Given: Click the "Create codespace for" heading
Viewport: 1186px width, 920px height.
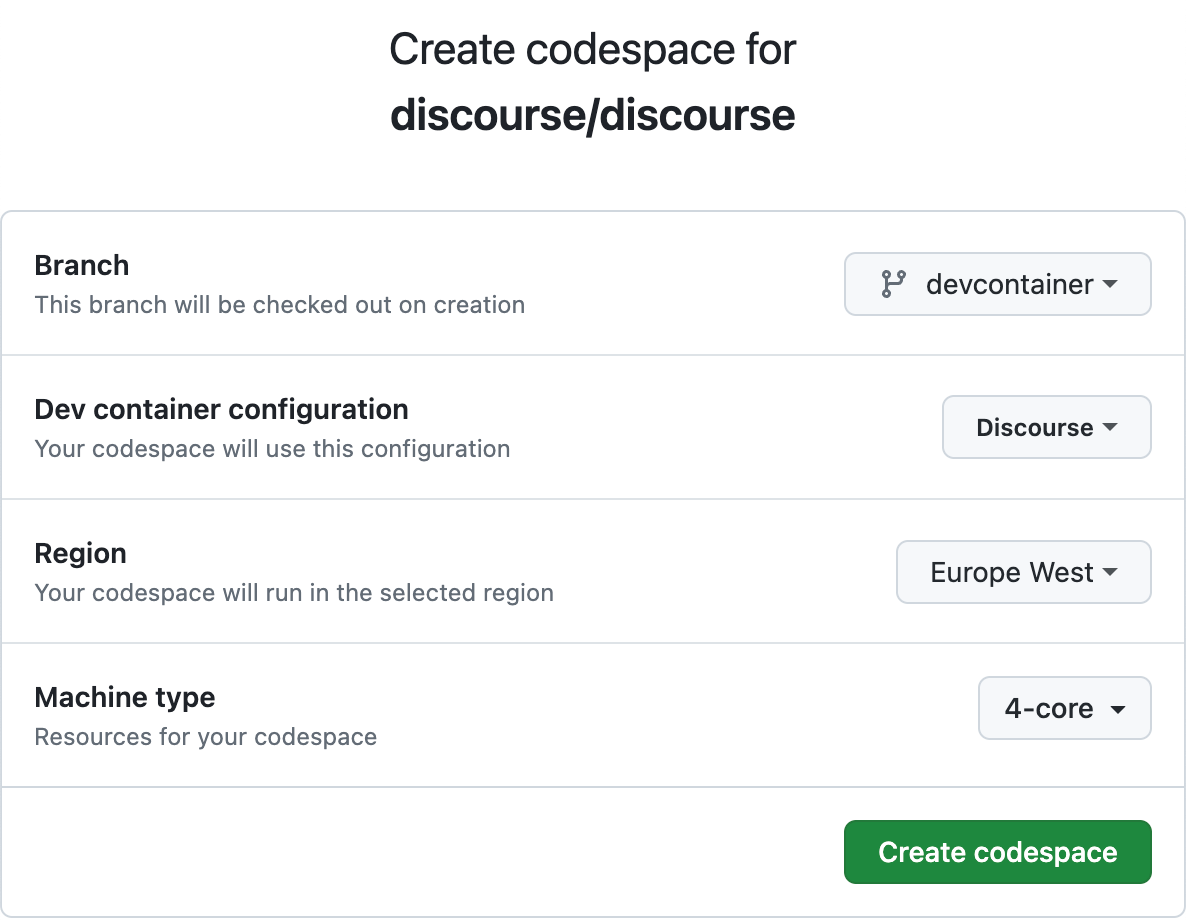Looking at the screenshot, I should 592,49.
